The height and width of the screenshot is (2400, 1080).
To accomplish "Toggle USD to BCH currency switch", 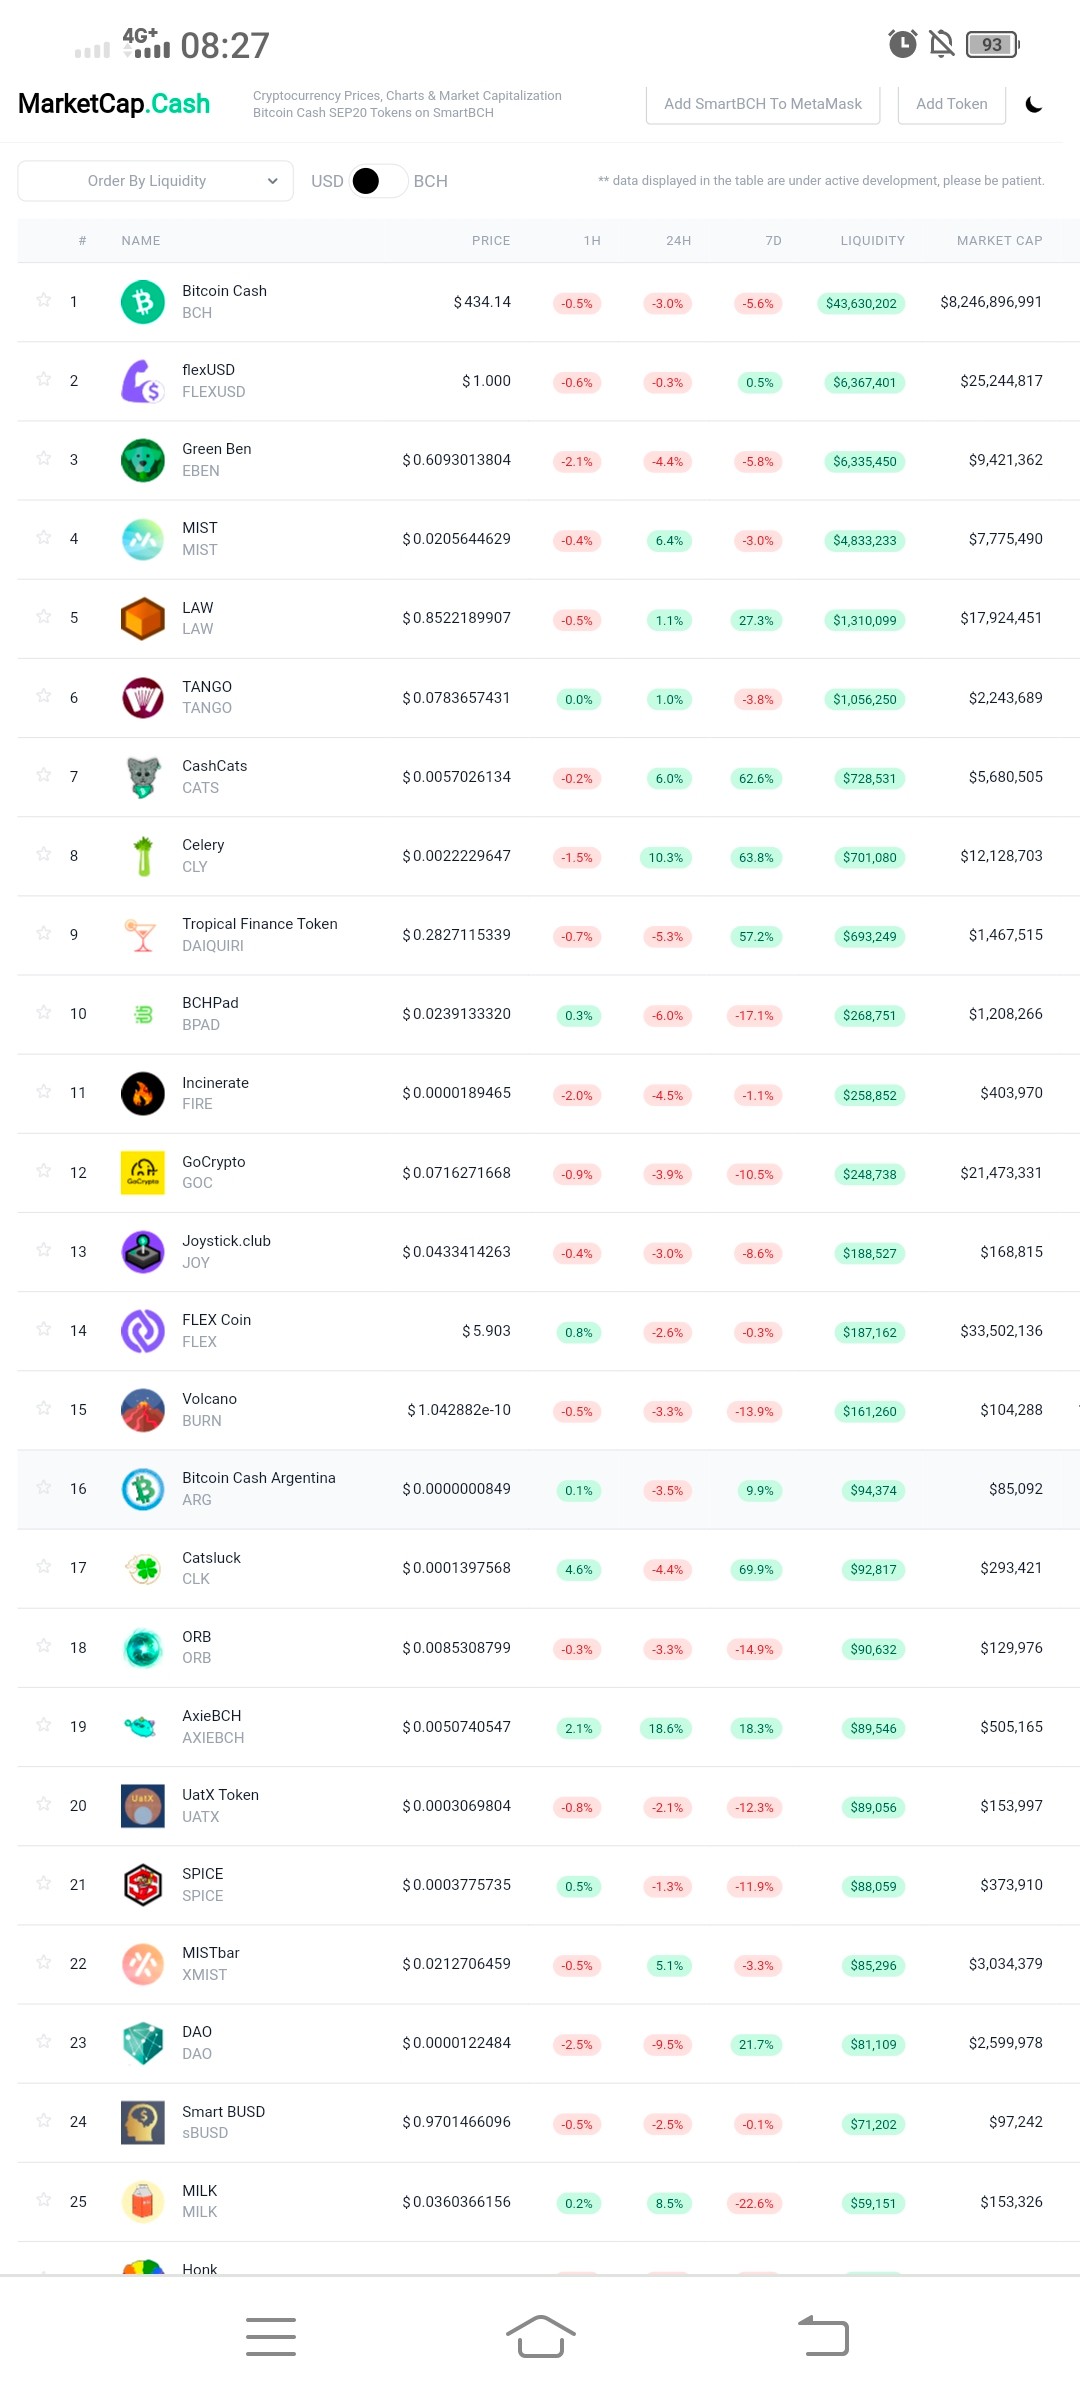I will pos(378,181).
